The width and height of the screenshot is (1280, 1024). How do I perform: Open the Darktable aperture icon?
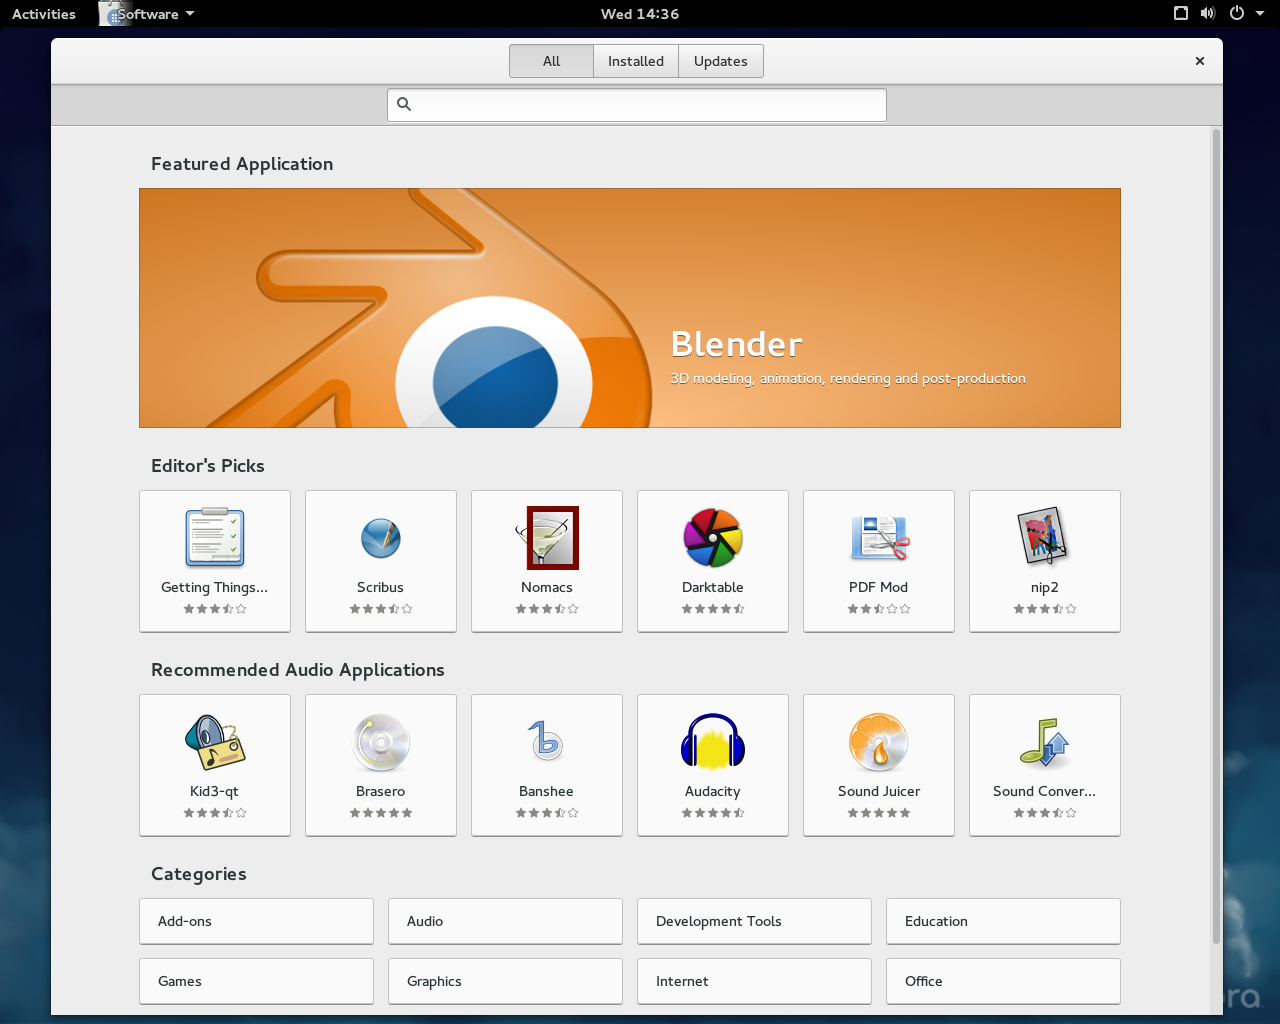713,537
